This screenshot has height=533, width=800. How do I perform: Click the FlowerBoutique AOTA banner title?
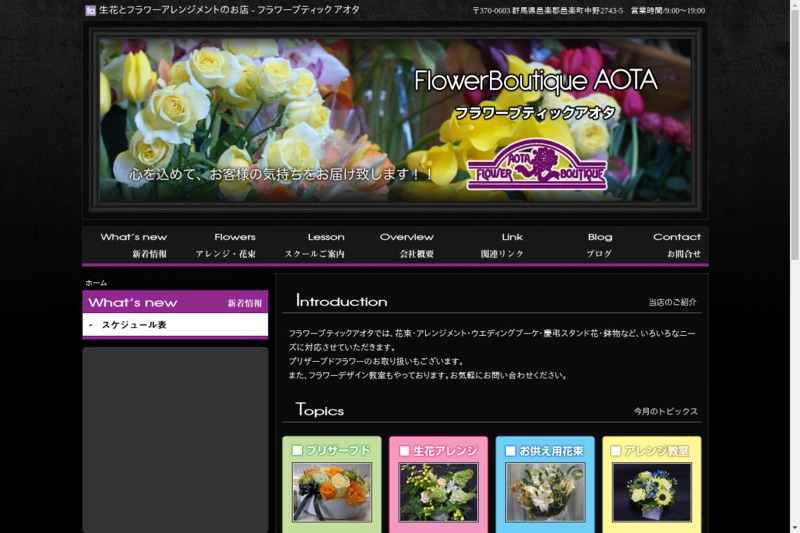pyautogui.click(x=536, y=81)
